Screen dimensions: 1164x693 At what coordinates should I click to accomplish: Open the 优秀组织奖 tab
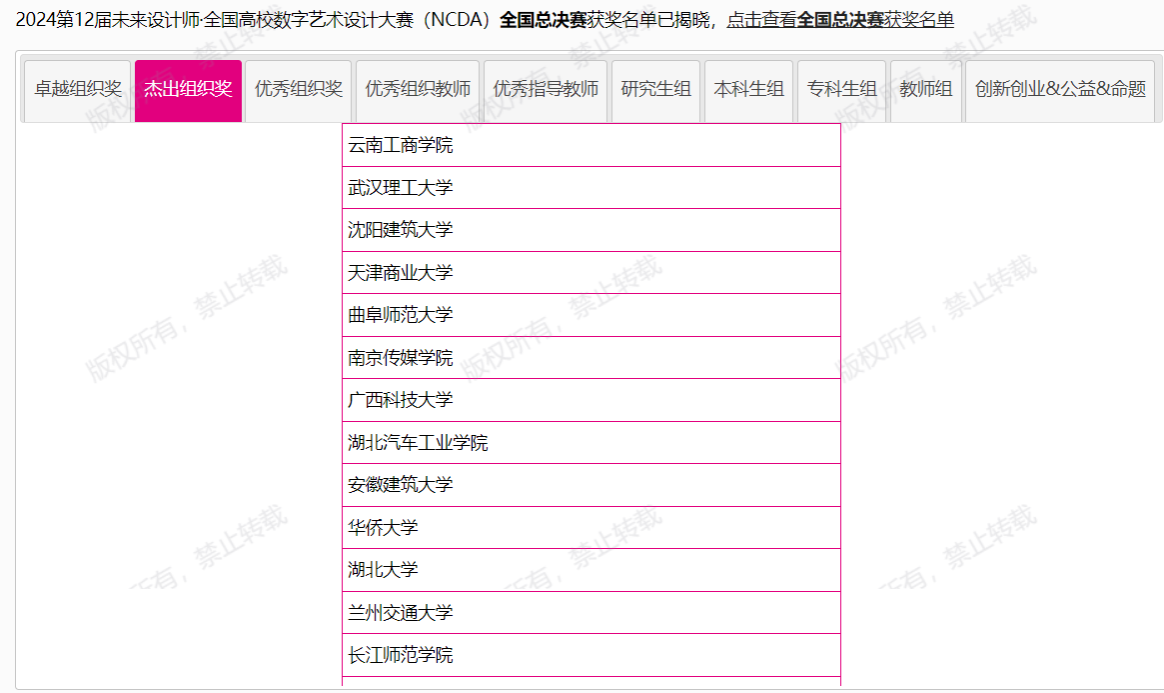(x=298, y=89)
